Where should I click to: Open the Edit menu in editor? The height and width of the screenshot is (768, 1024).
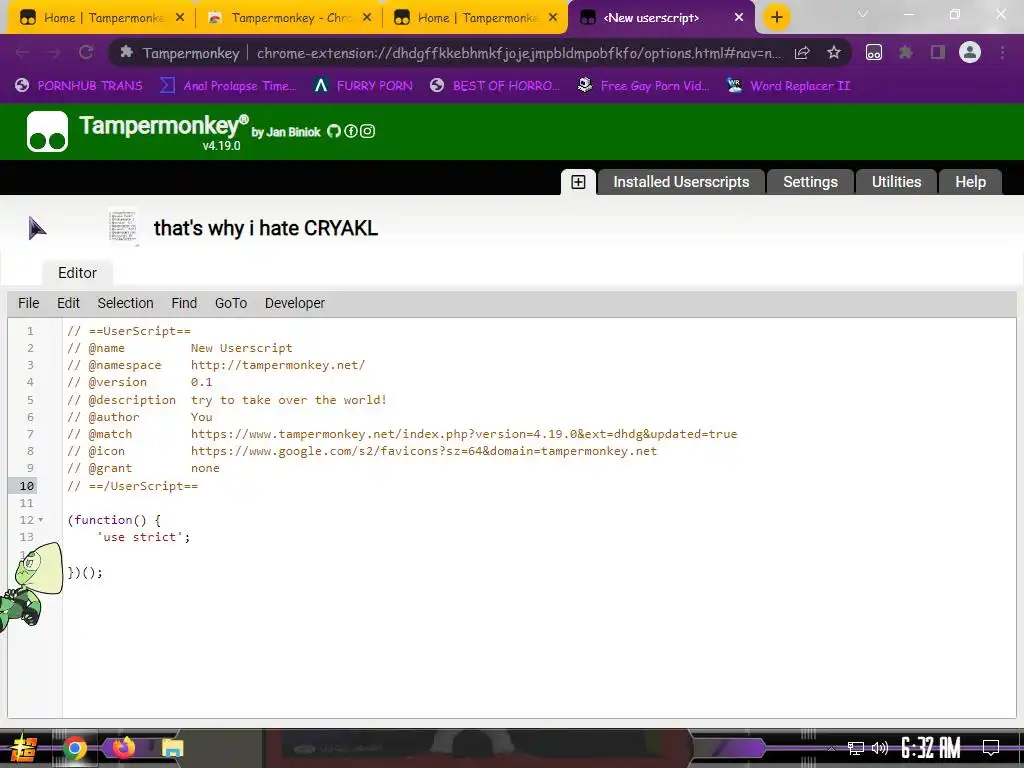[68, 303]
